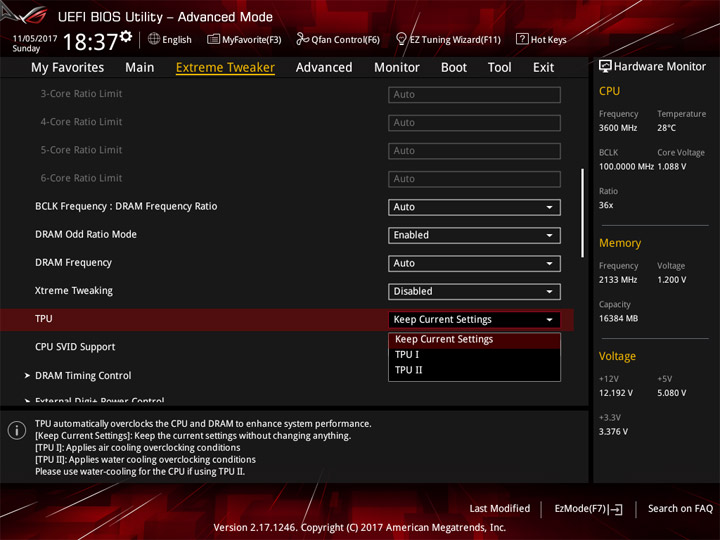Click EzMode(F7) button label
Viewport: 720px width, 540px height.
pyautogui.click(x=580, y=509)
